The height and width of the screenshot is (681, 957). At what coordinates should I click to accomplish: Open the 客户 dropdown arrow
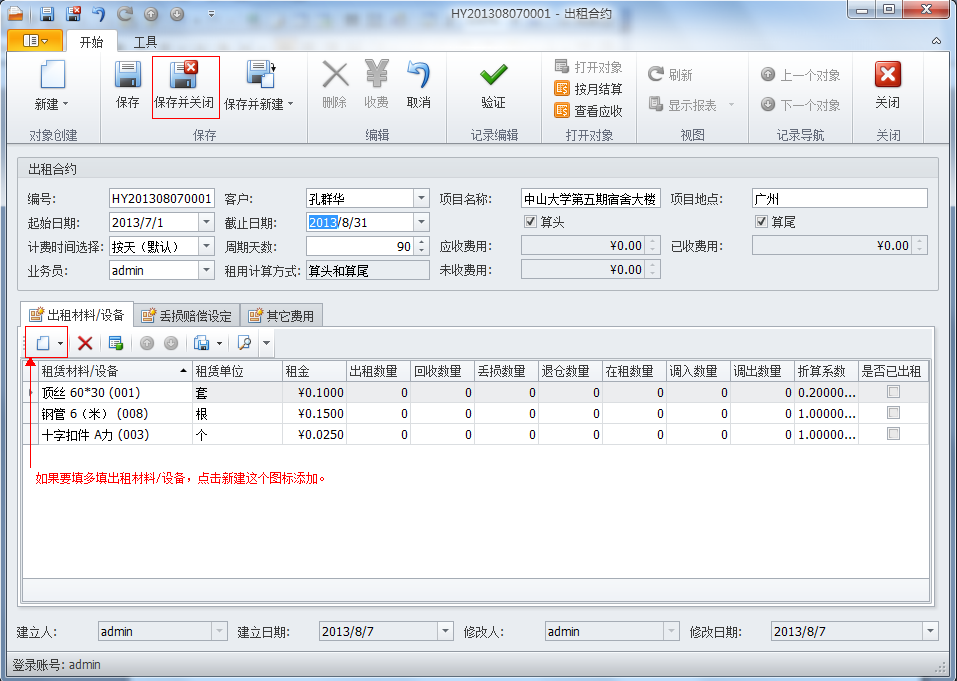pyautogui.click(x=421, y=198)
